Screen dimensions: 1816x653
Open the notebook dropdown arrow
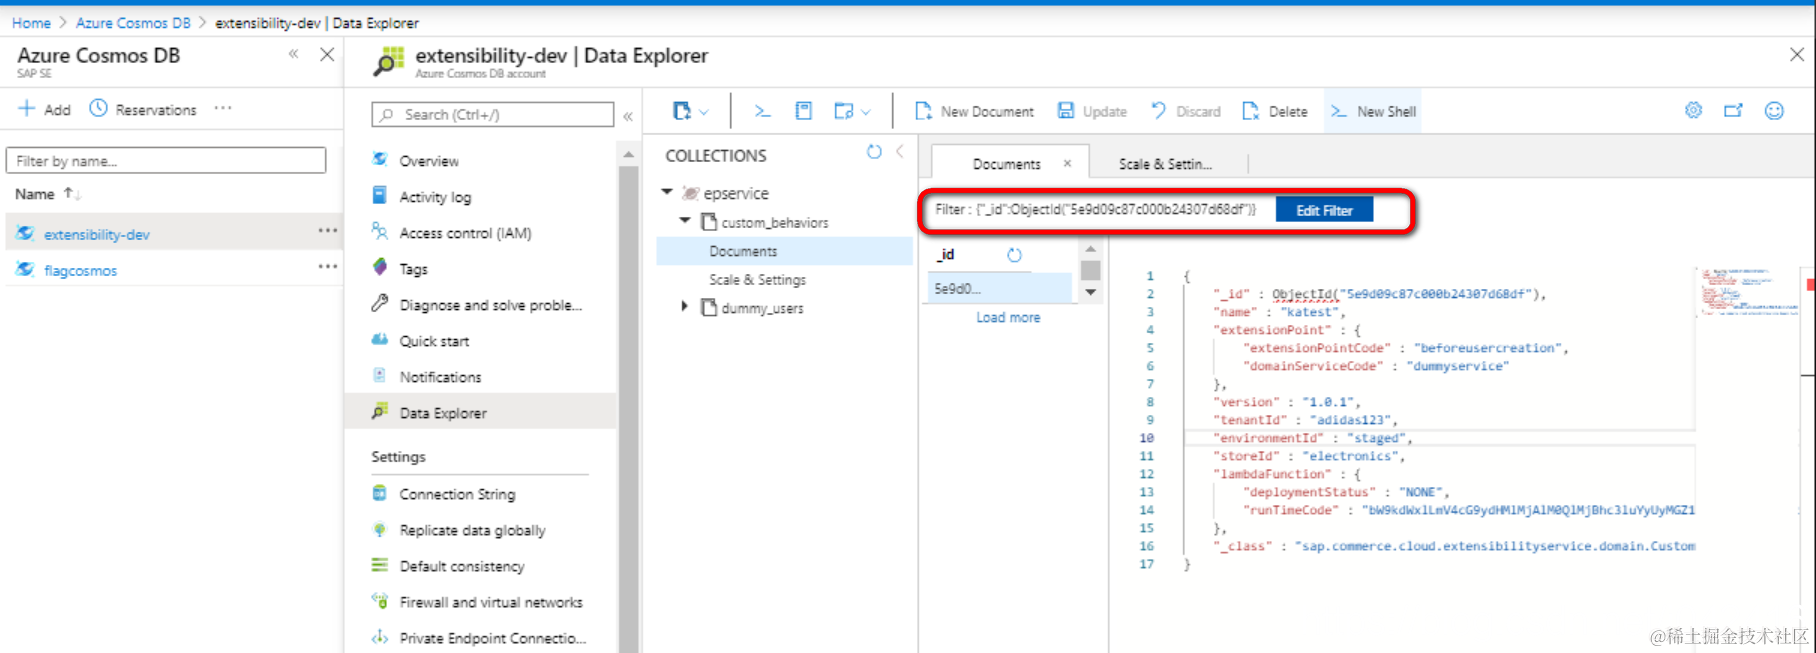click(865, 112)
